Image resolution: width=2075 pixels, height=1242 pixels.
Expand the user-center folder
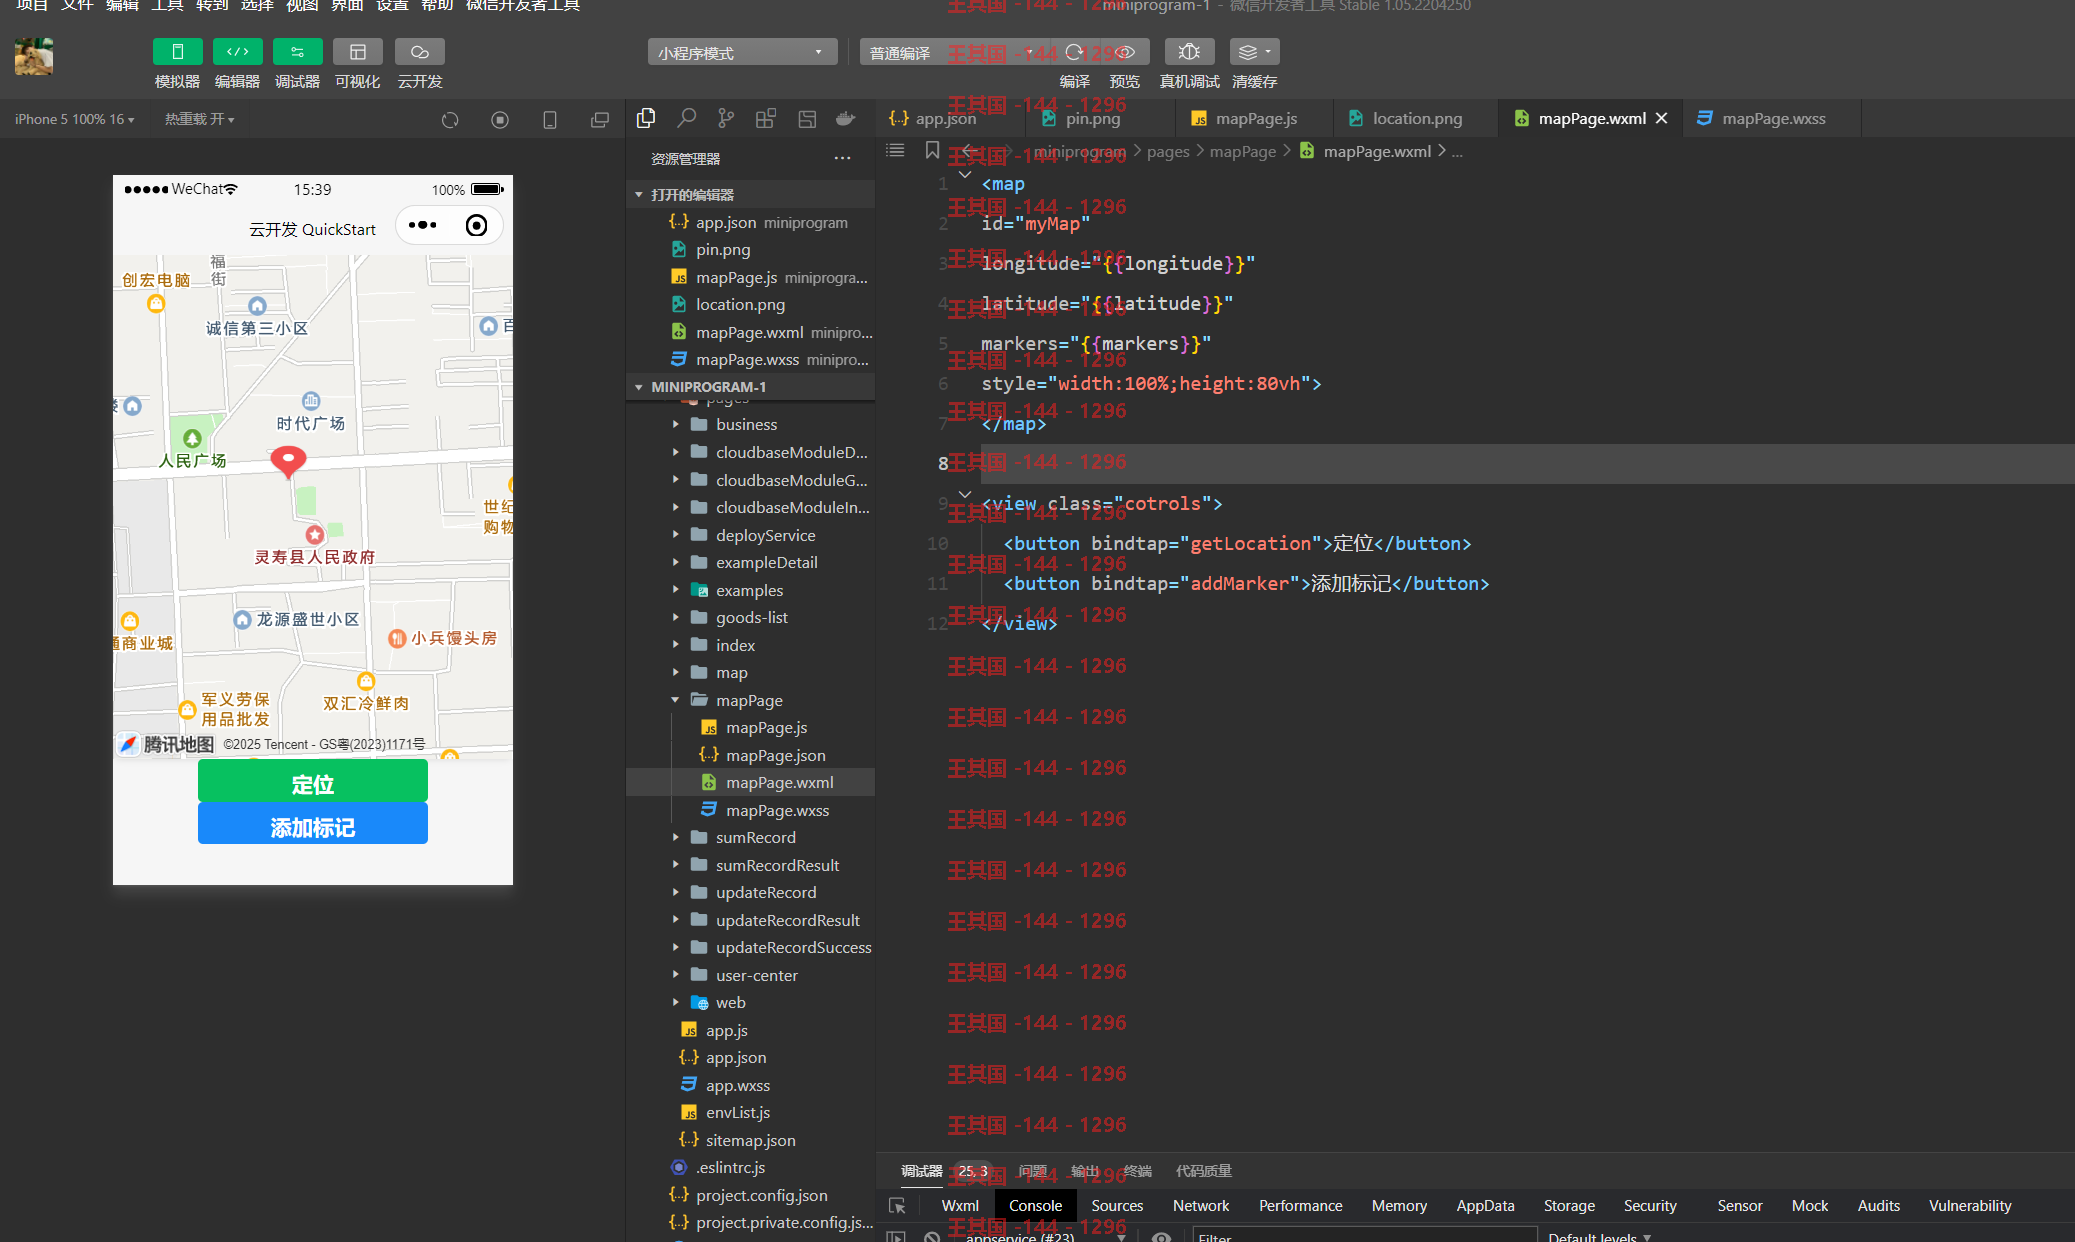click(756, 975)
